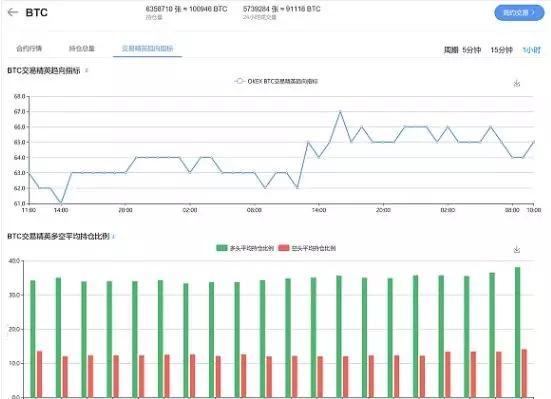Download the long/short position ratio bar chart
Screen dimensions: 551x399
coord(517,249)
